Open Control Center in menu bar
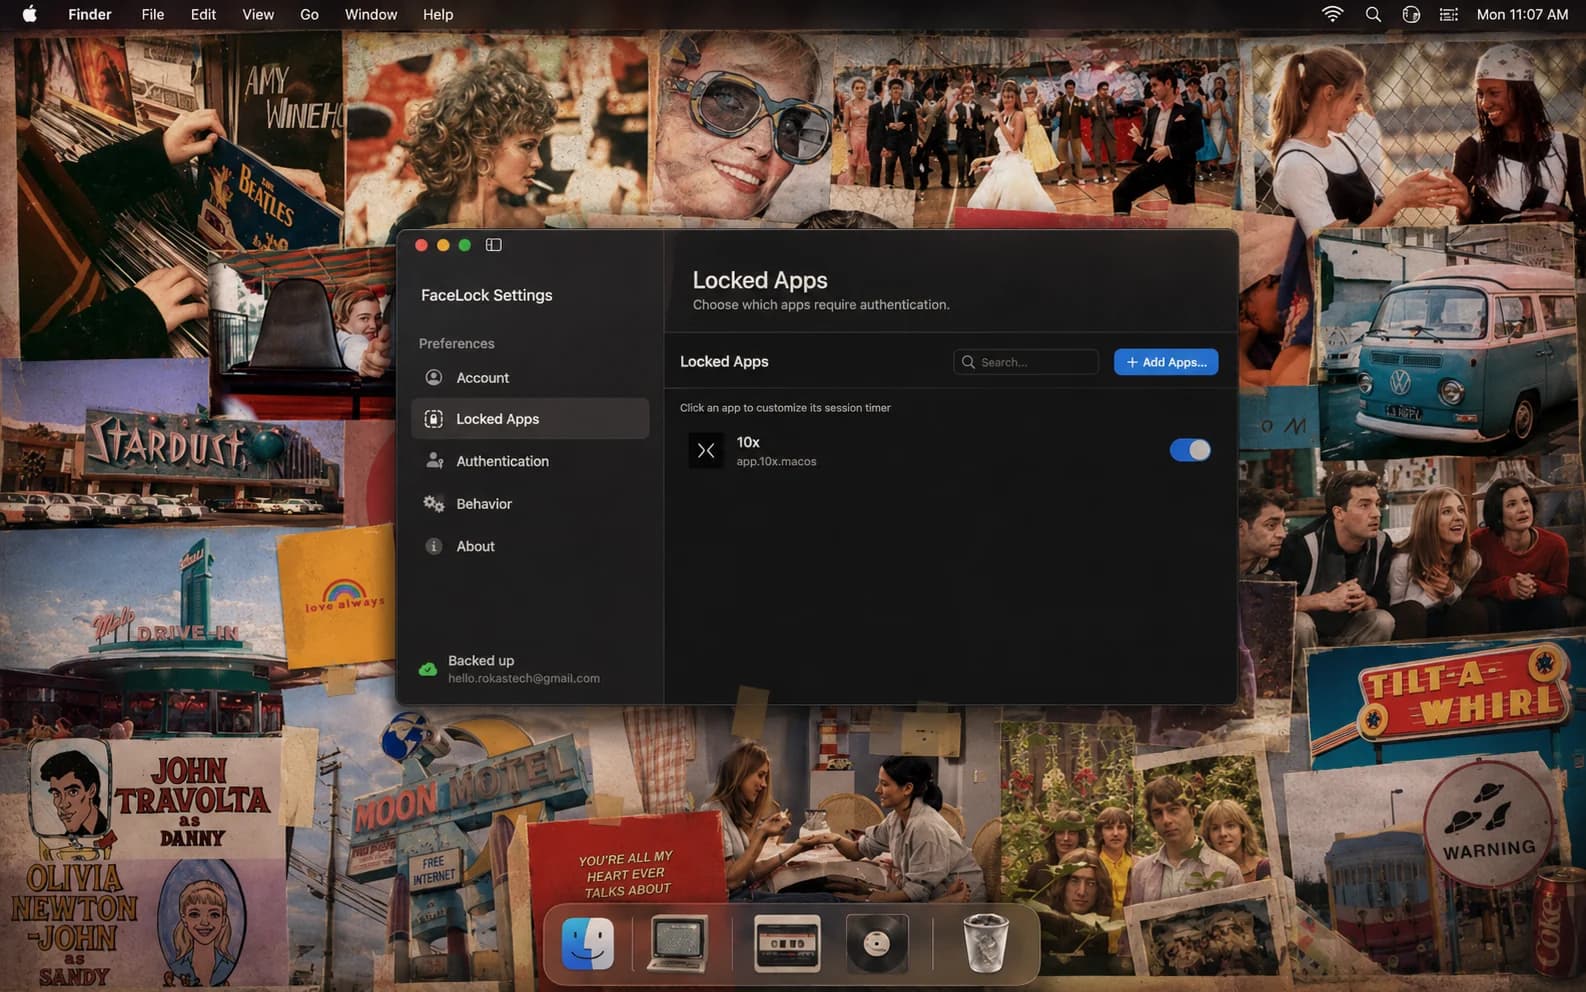Viewport: 1586px width, 992px height. click(1448, 14)
